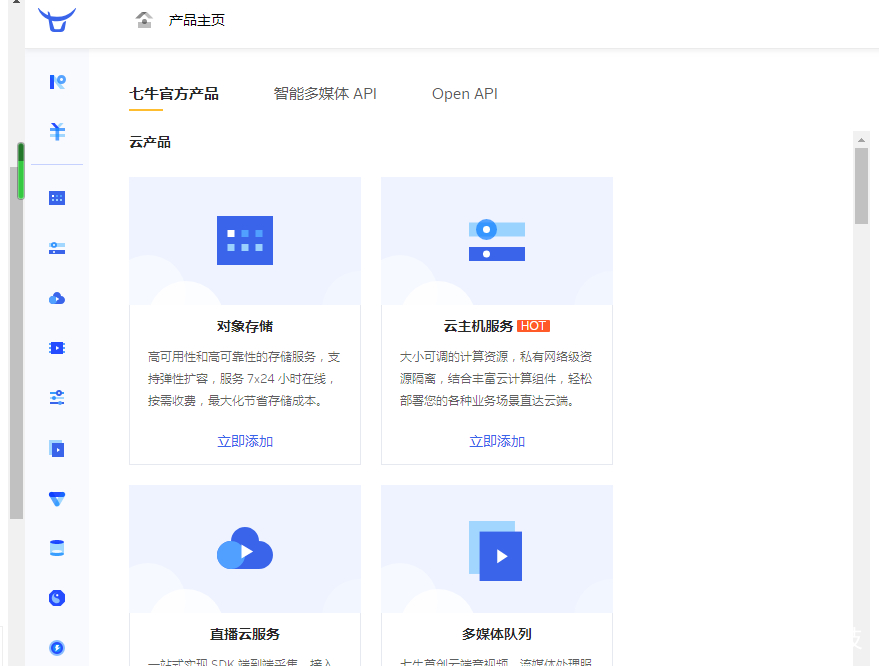Click the database cylinder icon in sidebar
The width and height of the screenshot is (879, 666).
coord(57,548)
